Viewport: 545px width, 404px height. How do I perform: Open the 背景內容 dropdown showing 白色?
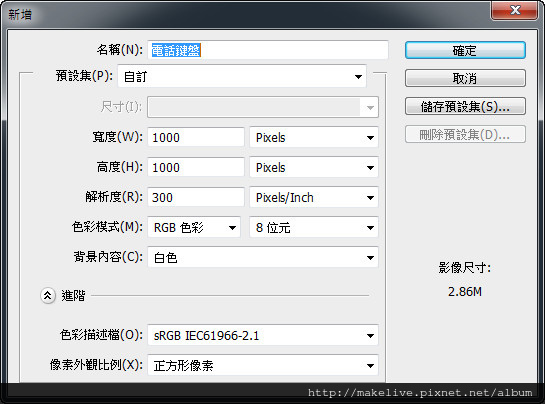pyautogui.click(x=263, y=257)
